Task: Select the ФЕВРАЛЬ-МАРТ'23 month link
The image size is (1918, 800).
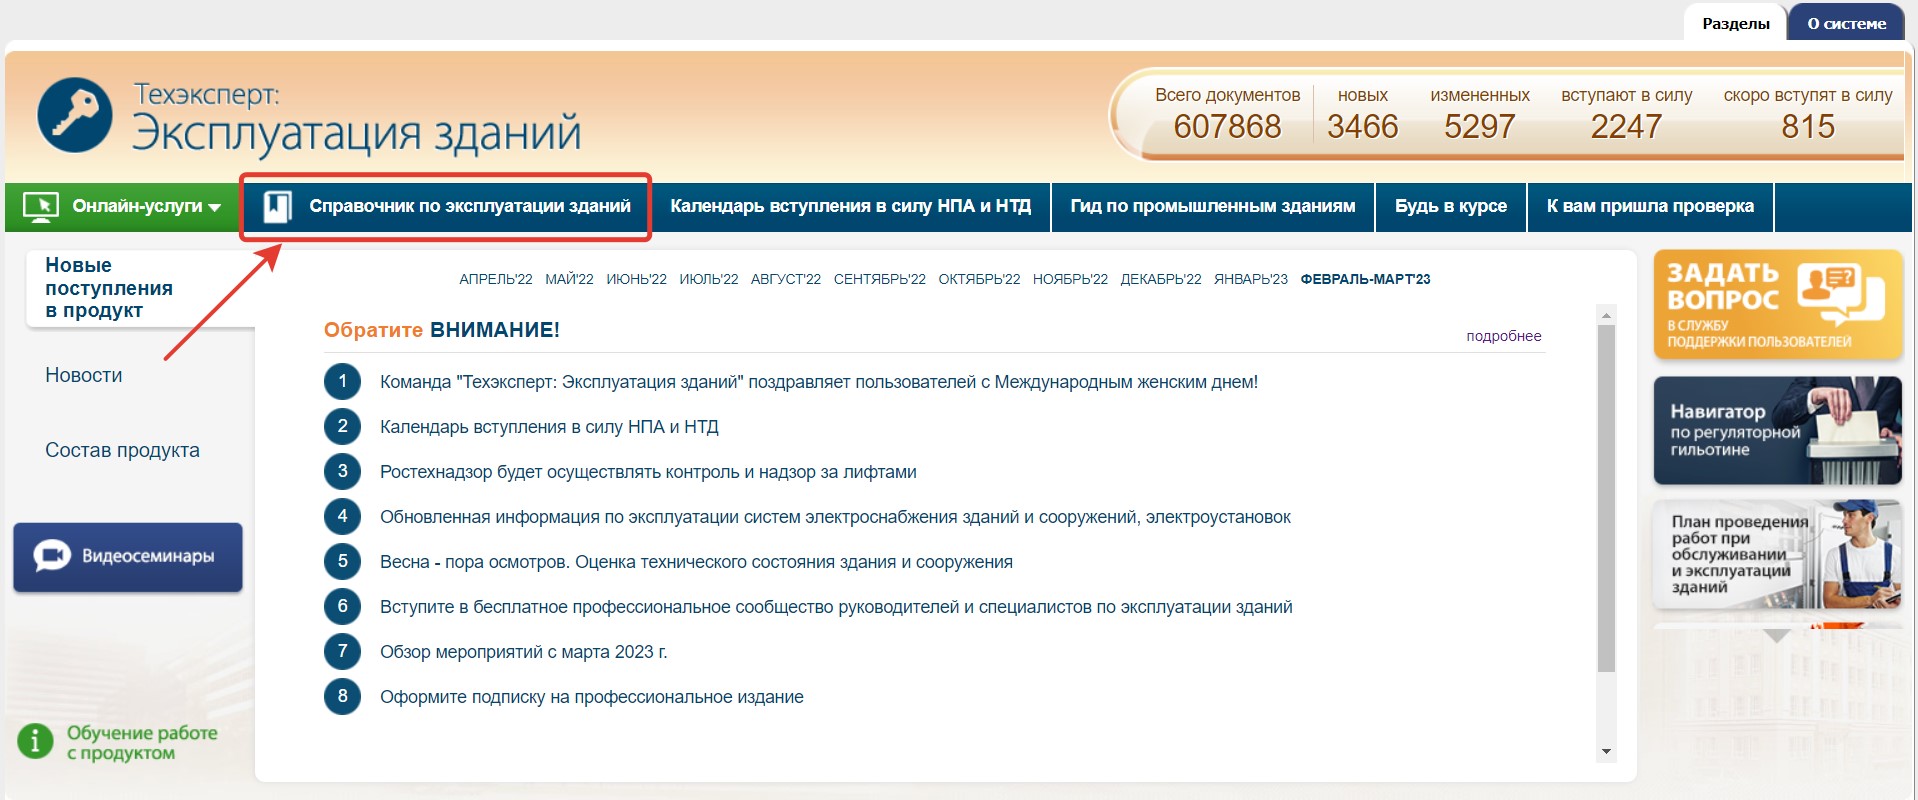Action: coord(1365,279)
